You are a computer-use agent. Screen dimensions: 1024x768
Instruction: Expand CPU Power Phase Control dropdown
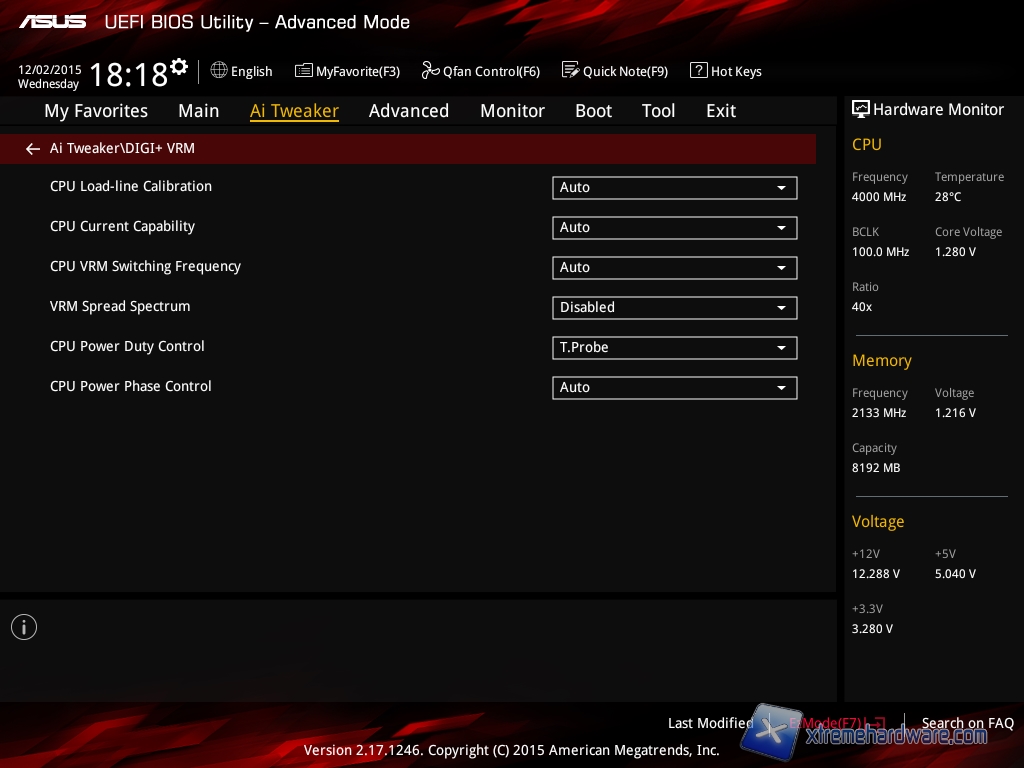(674, 388)
